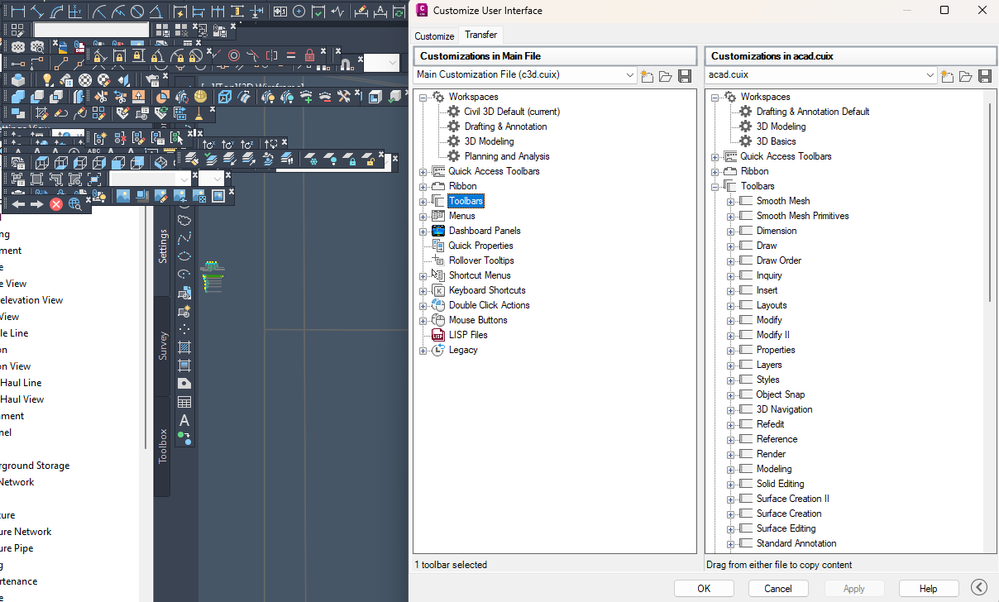Click the Cancel button
The width and height of the screenshot is (999, 602).
pos(778,589)
